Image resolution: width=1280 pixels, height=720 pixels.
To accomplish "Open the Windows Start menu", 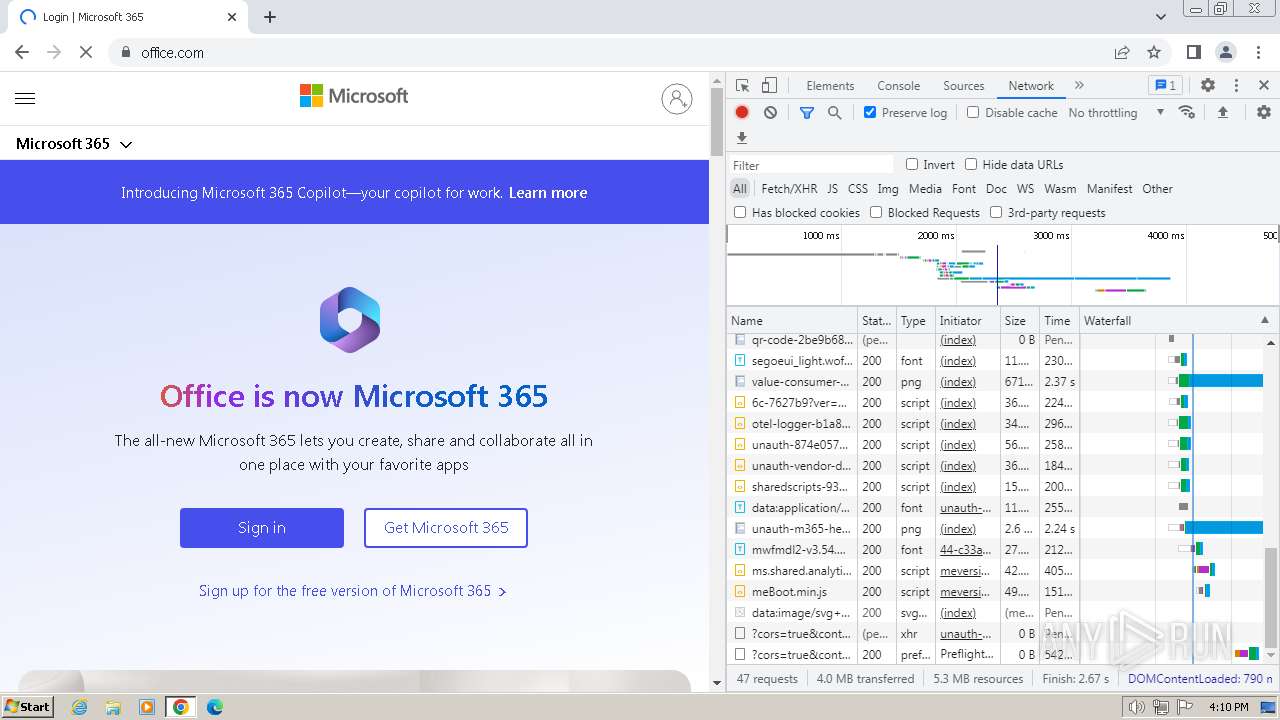I will point(27,707).
